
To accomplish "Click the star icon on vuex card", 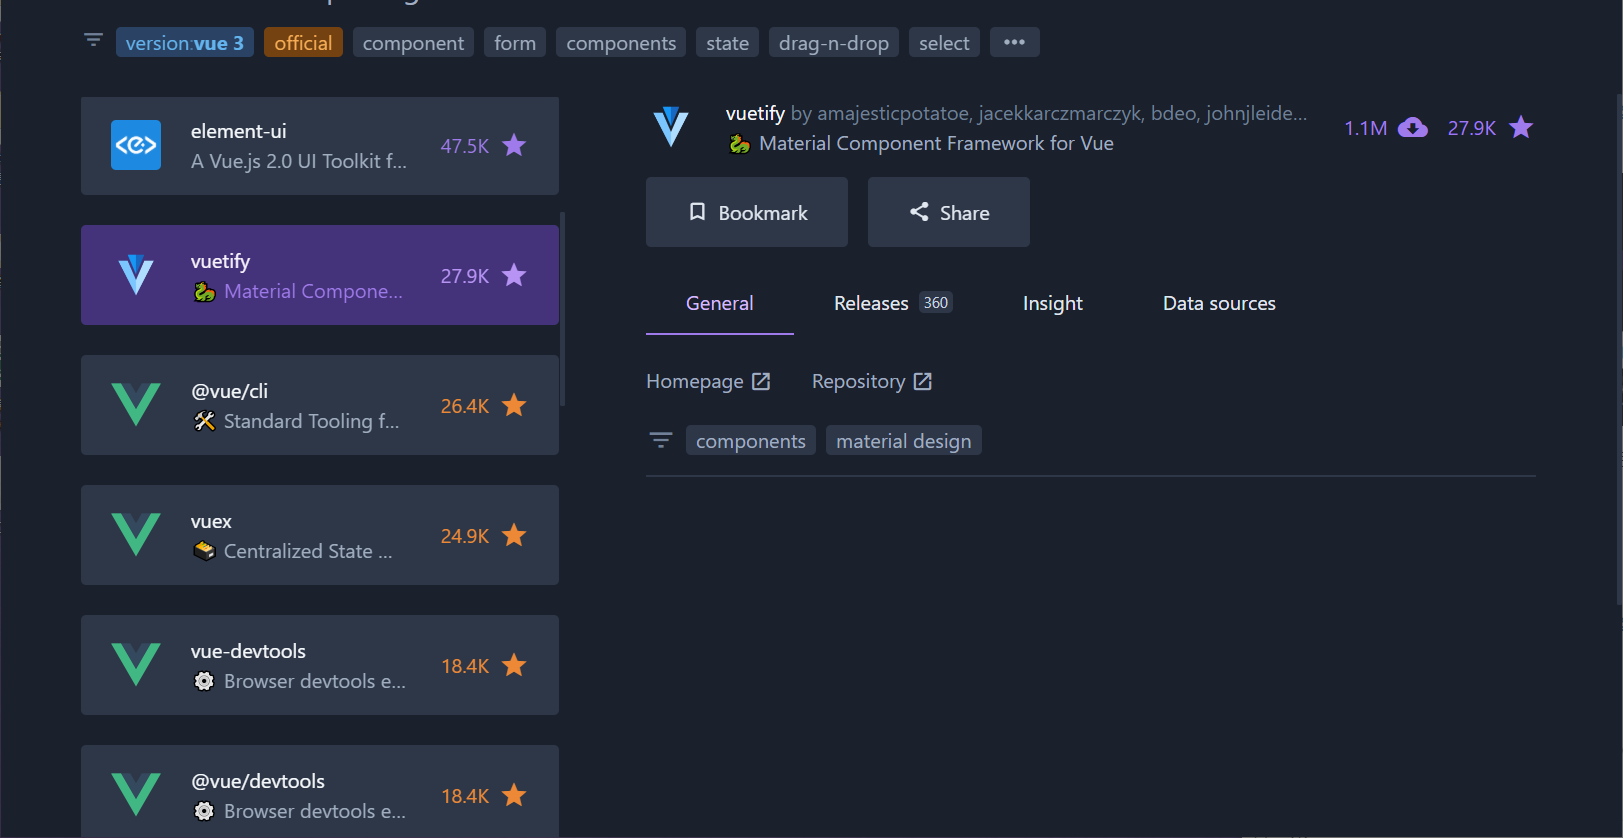I will (514, 535).
